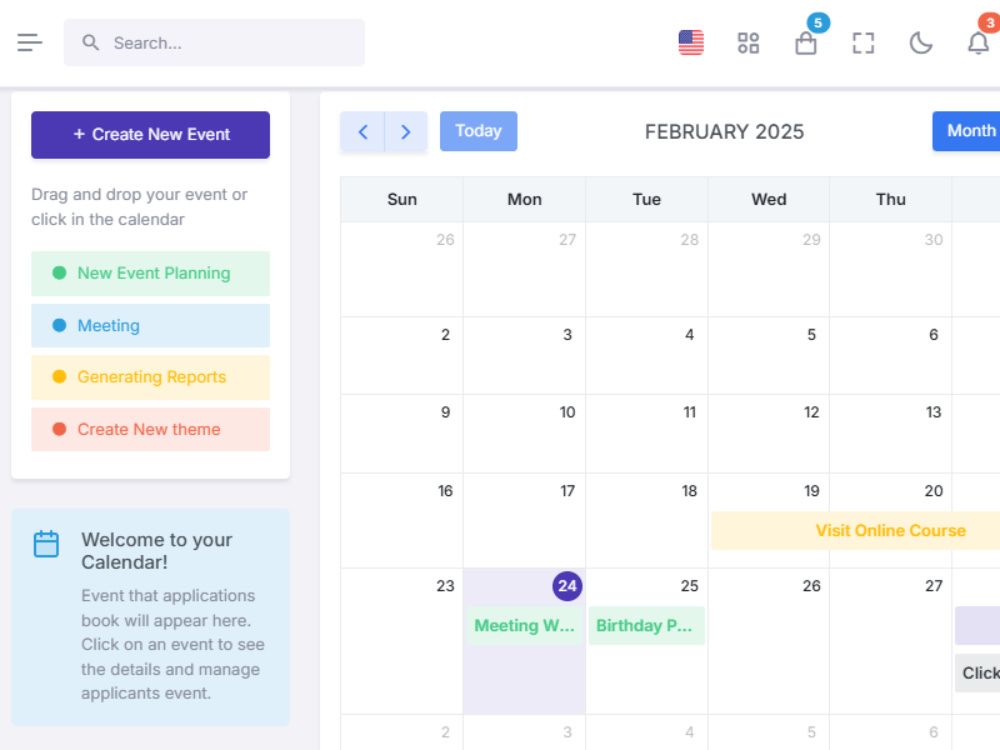This screenshot has width=1000, height=750.
Task: Go to previous month arrow
Action: pyautogui.click(x=362, y=131)
